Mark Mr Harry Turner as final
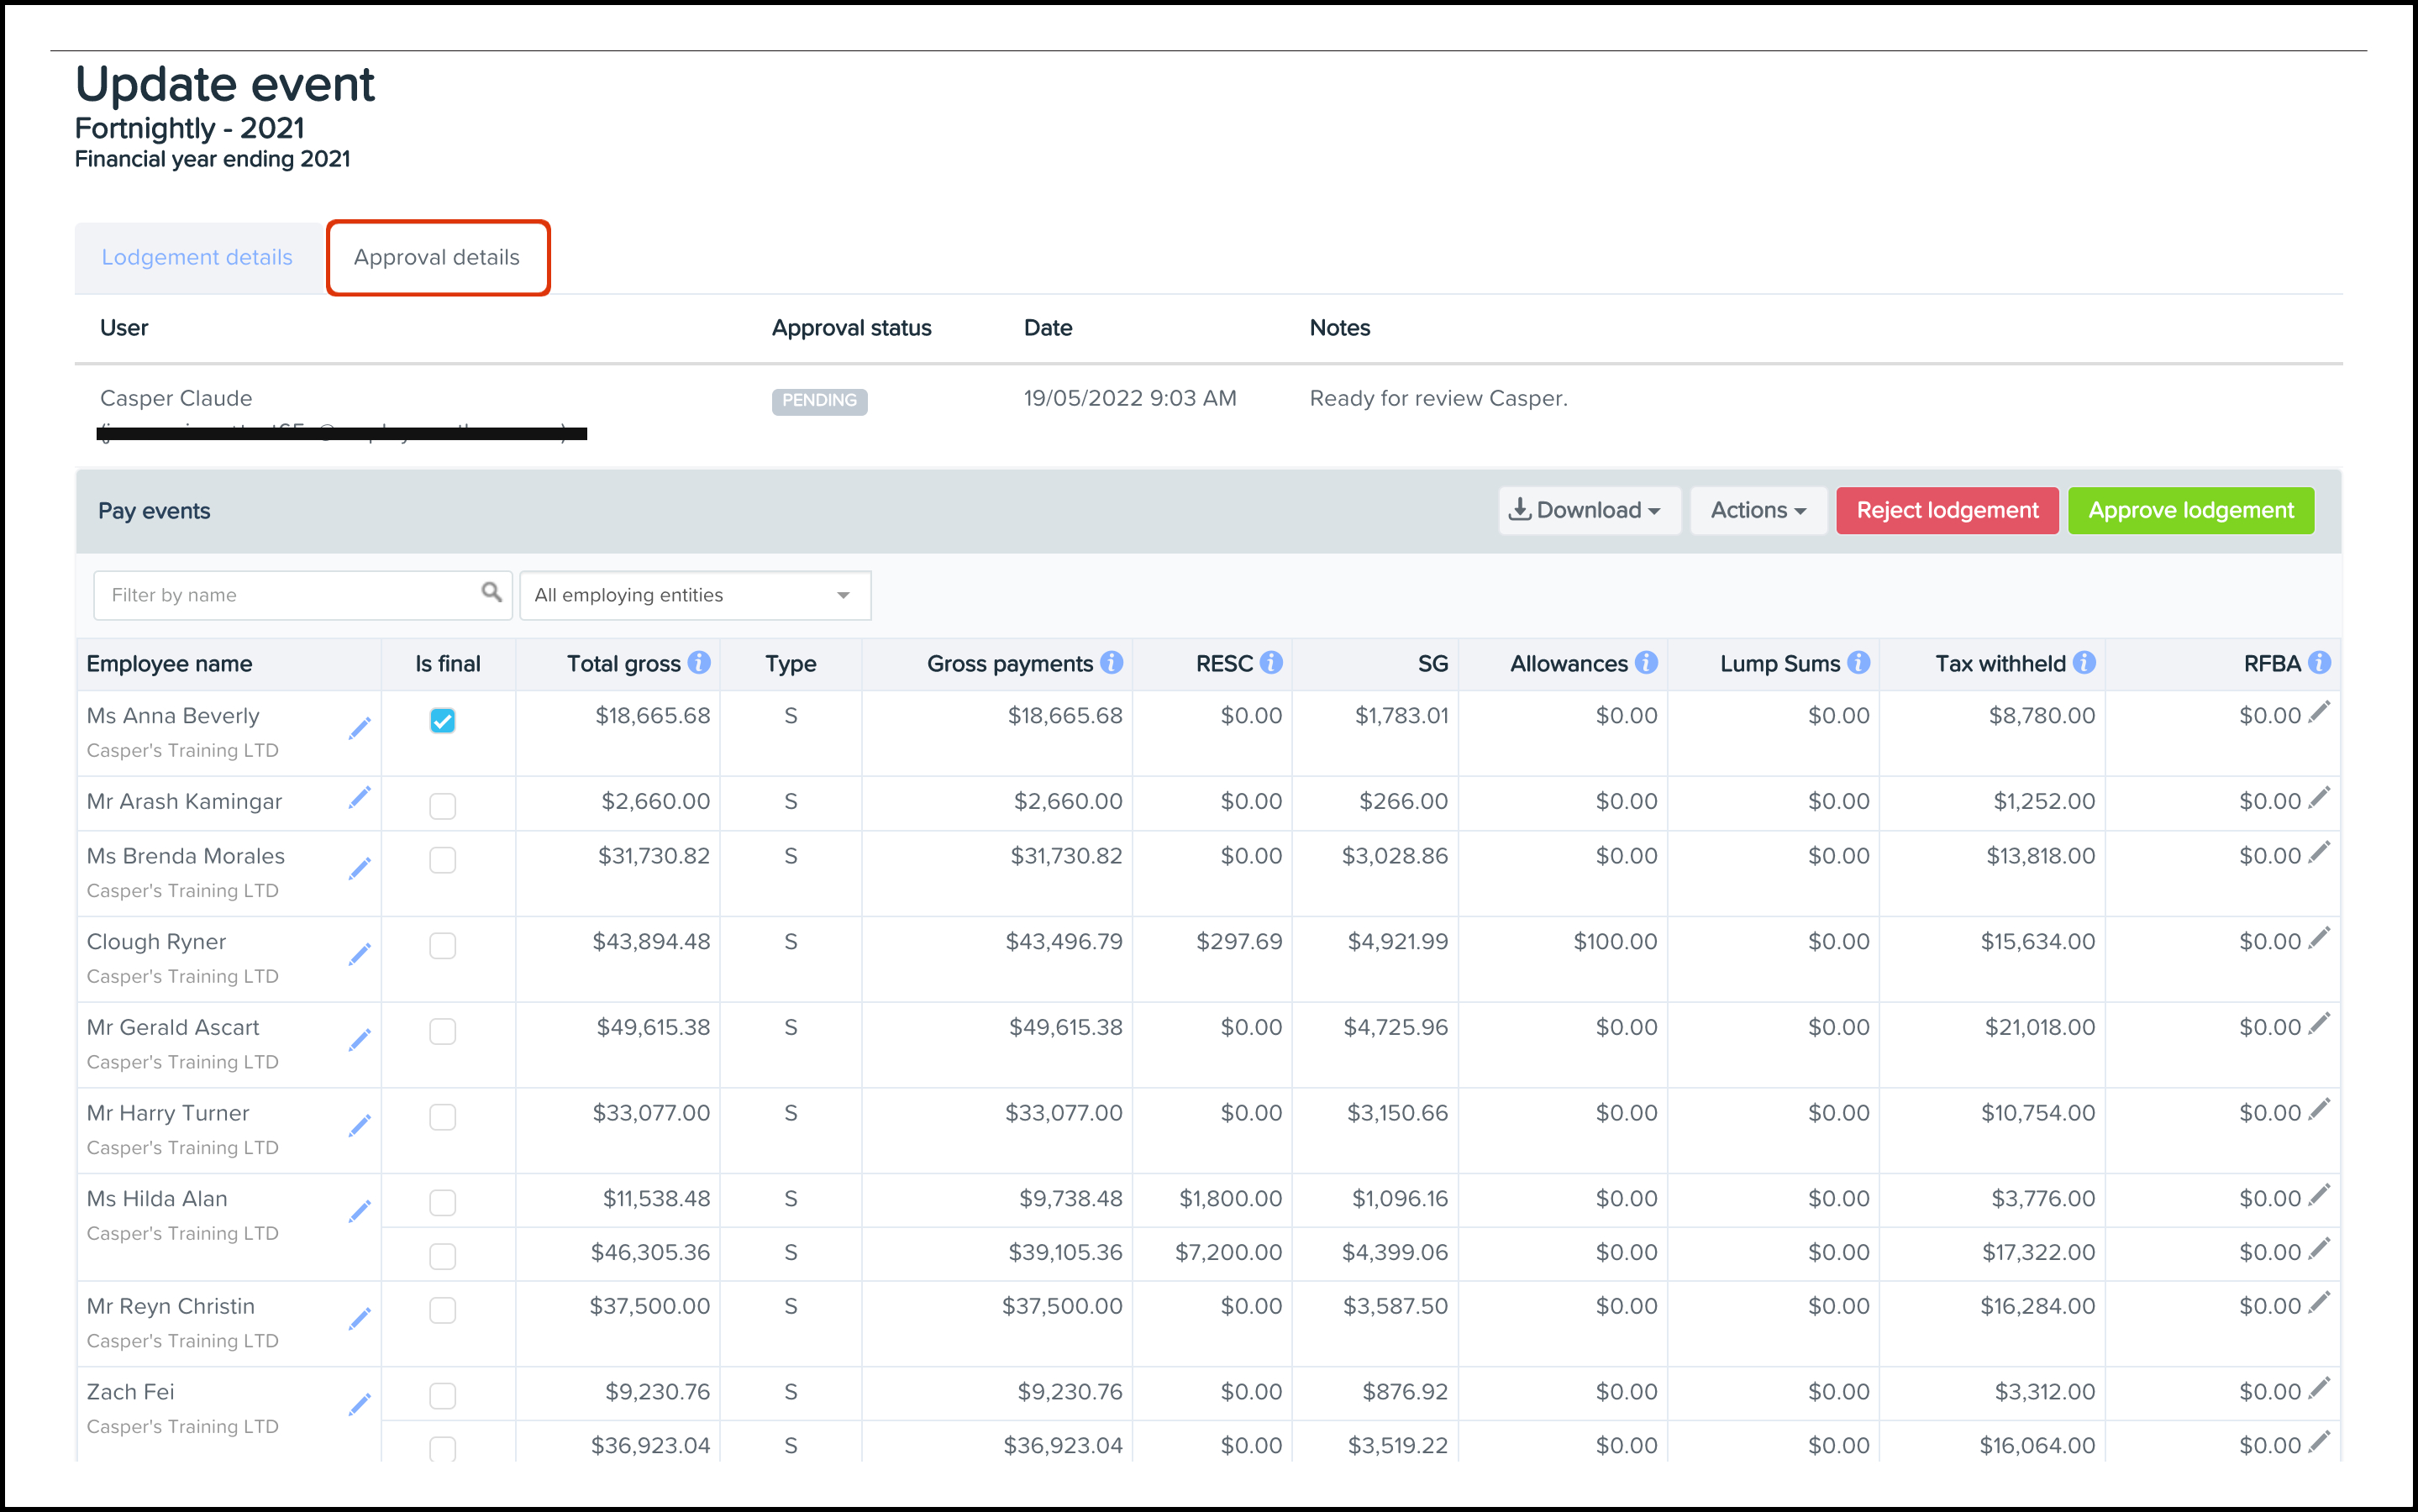The image size is (2418, 1512). (442, 1117)
